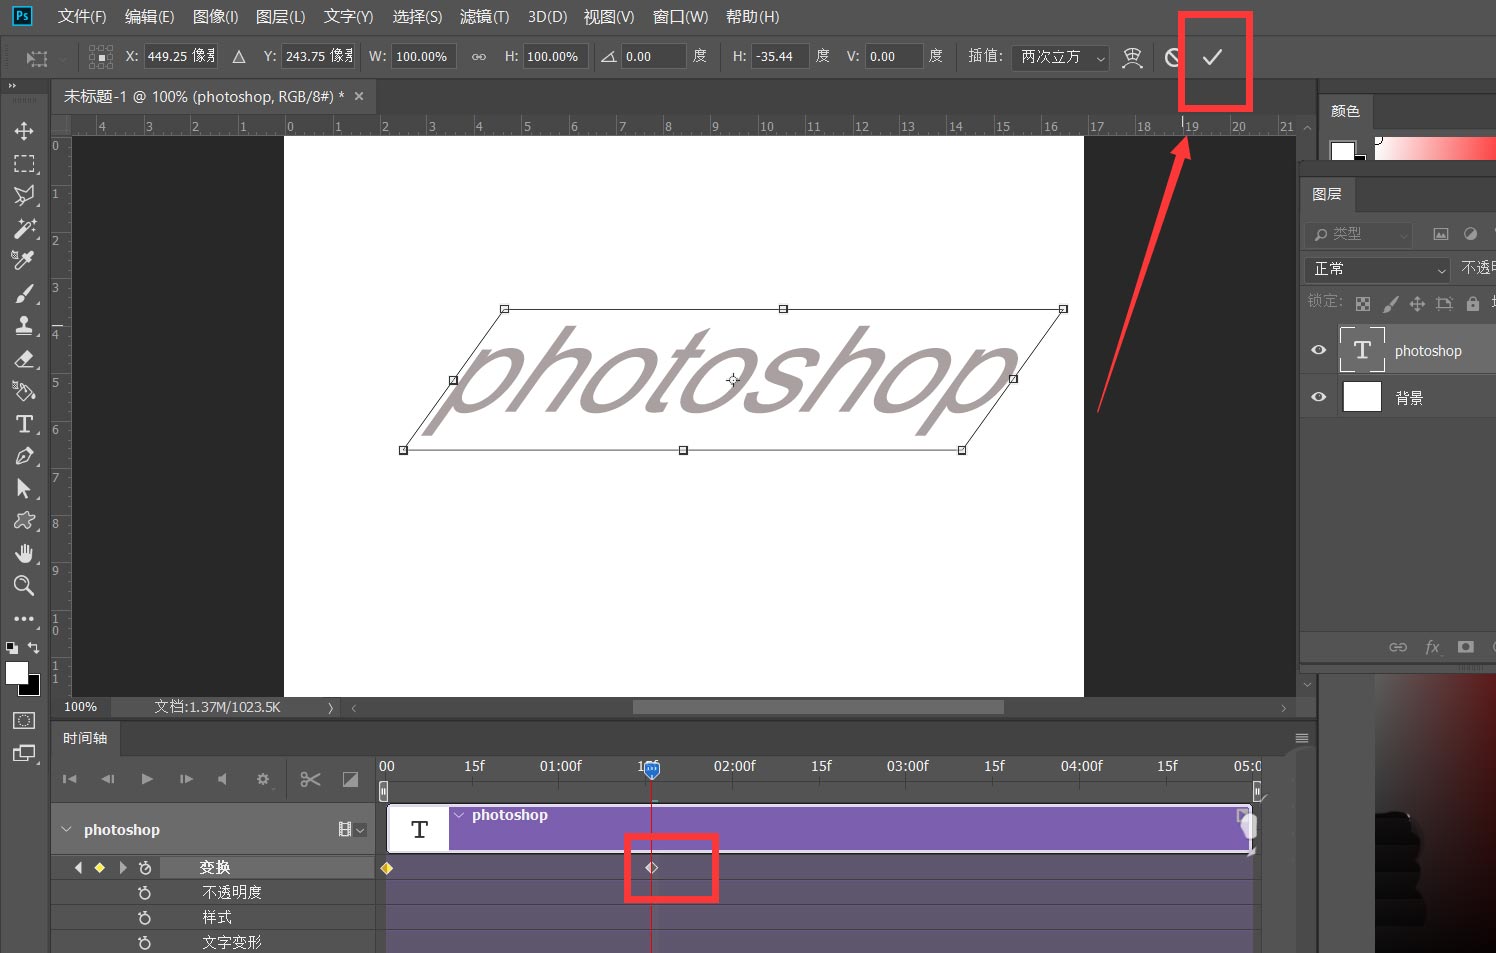This screenshot has height=953, width=1496.
Task: Toggle the 不透明度 keyframe stopwatch
Action: (145, 893)
